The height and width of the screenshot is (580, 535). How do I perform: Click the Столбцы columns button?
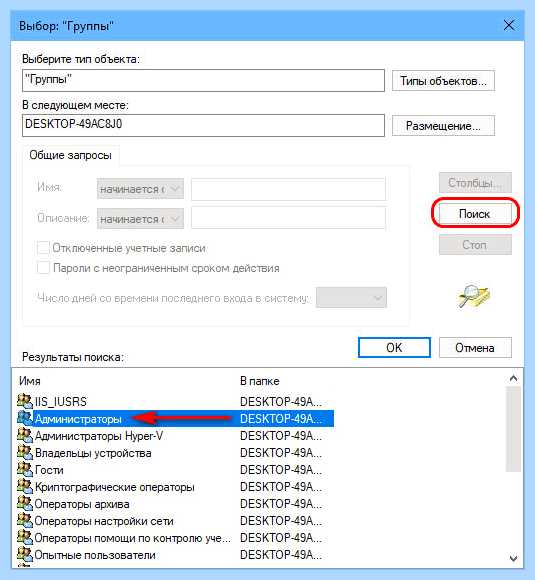(475, 182)
